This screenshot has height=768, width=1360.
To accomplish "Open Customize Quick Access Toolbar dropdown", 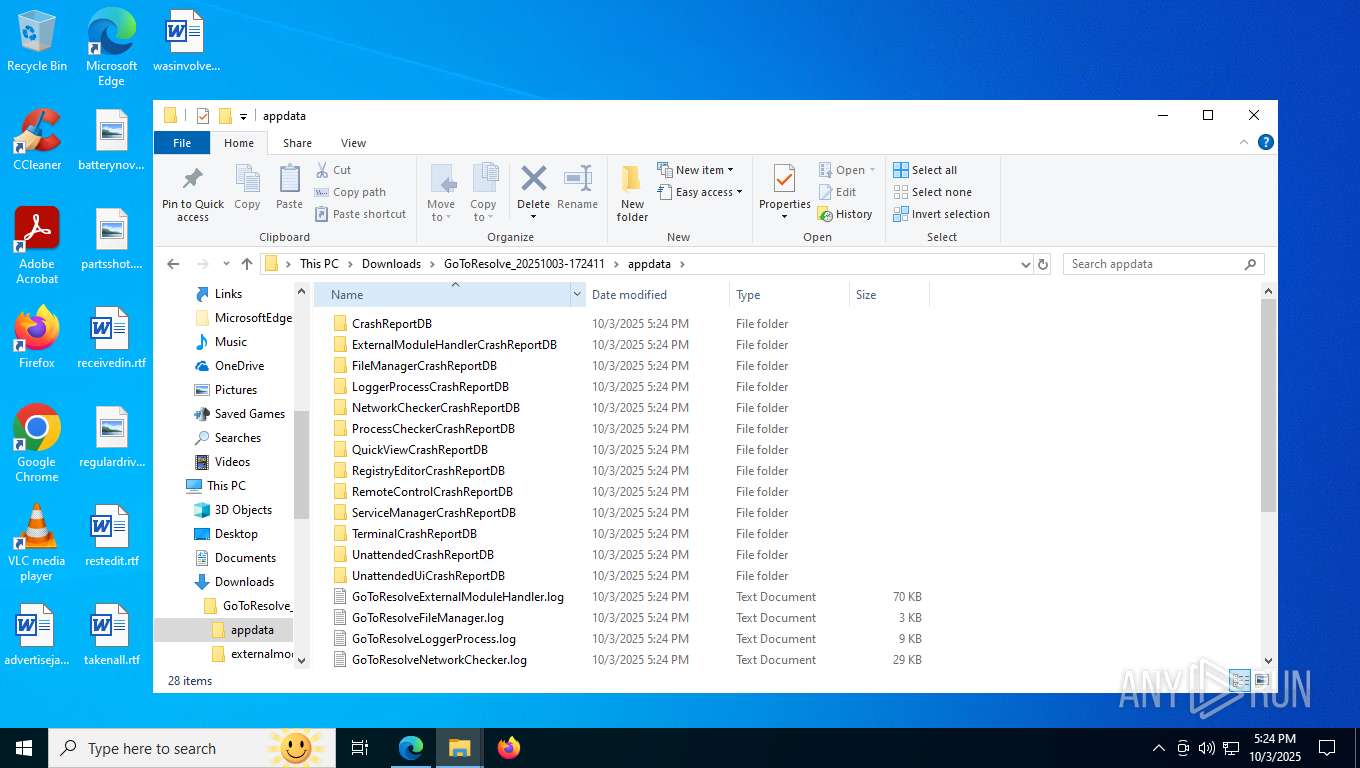I will [243, 117].
